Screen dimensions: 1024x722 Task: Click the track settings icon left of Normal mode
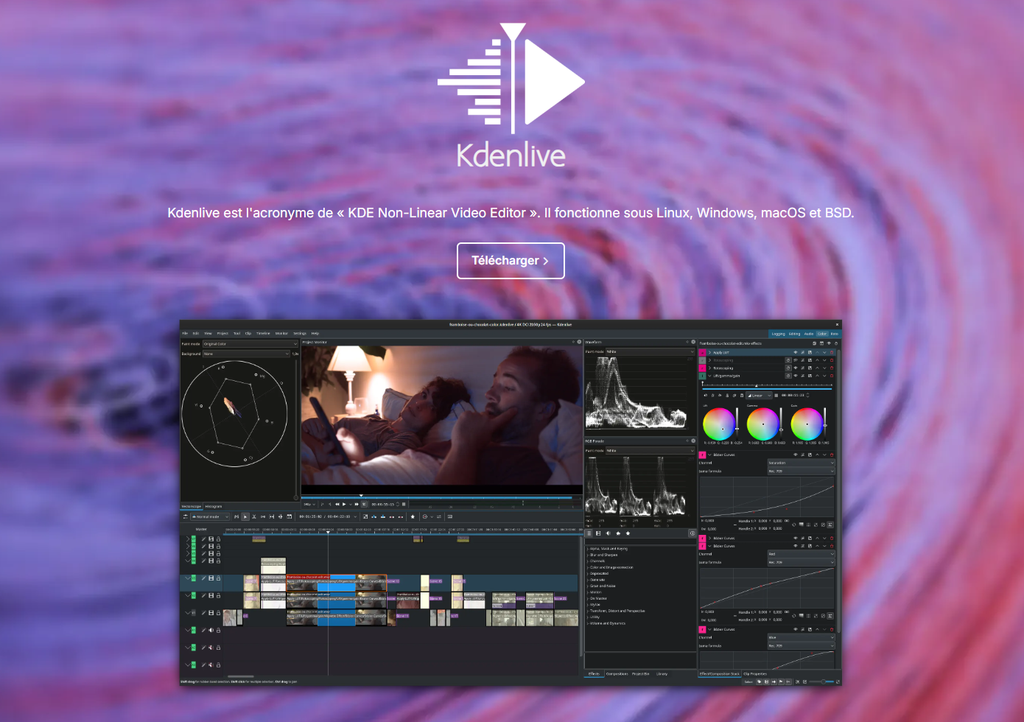185,516
